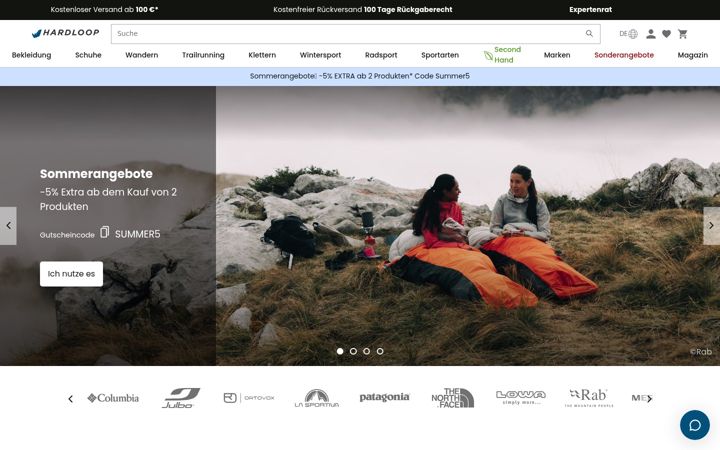720x450 pixels.
Task: Open the Trailrunning menu
Action: click(203, 55)
